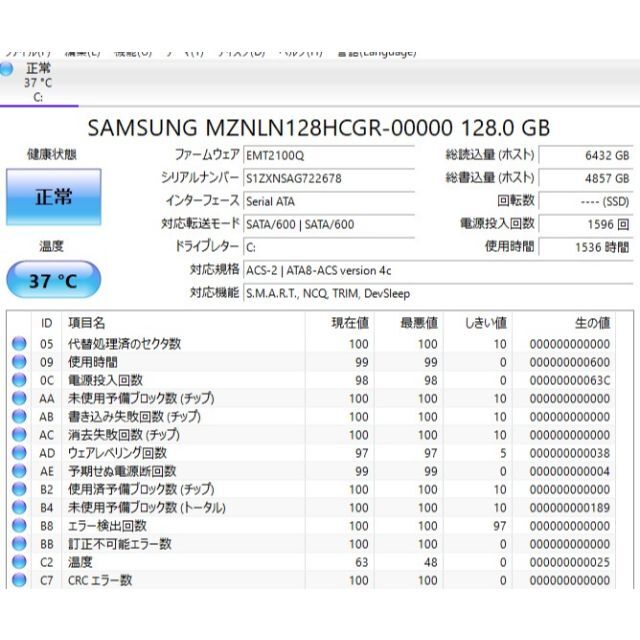Click status orb for CRC エラー数 row C7

coord(19,580)
